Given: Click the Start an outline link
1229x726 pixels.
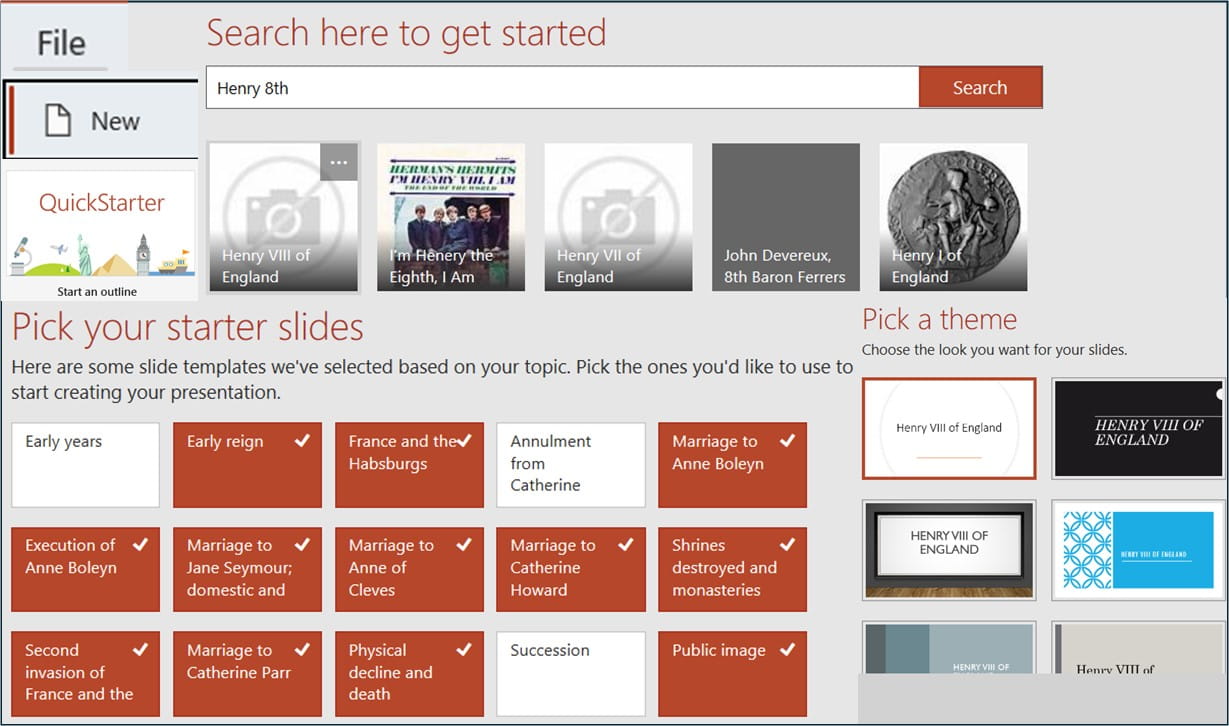Looking at the screenshot, I should click(100, 291).
